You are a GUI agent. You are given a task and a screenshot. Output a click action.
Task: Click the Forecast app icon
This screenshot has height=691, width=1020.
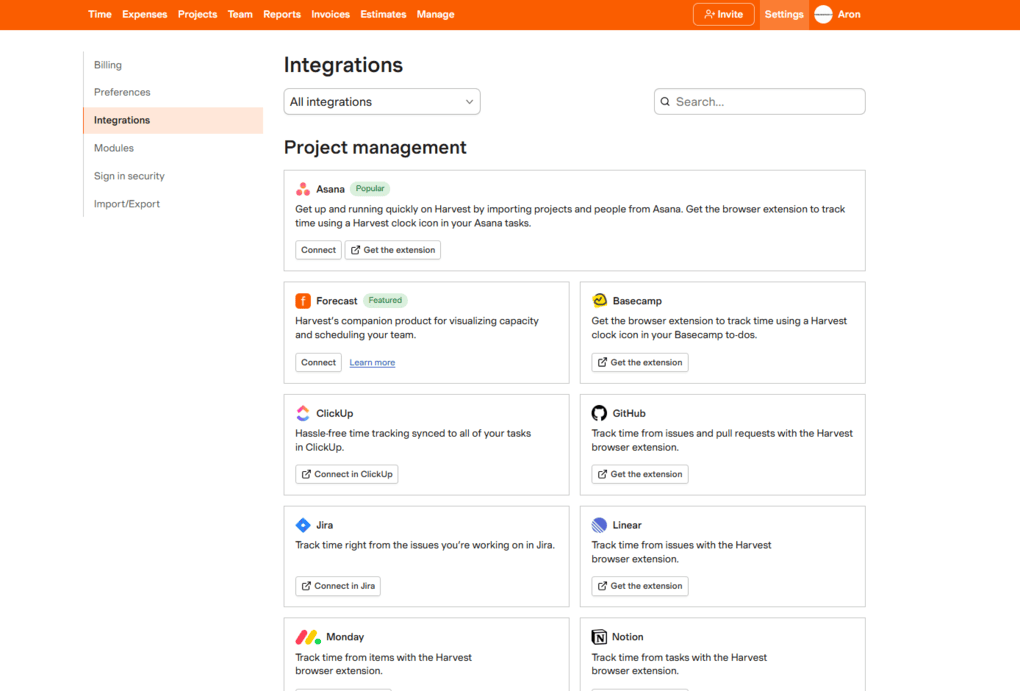(303, 300)
